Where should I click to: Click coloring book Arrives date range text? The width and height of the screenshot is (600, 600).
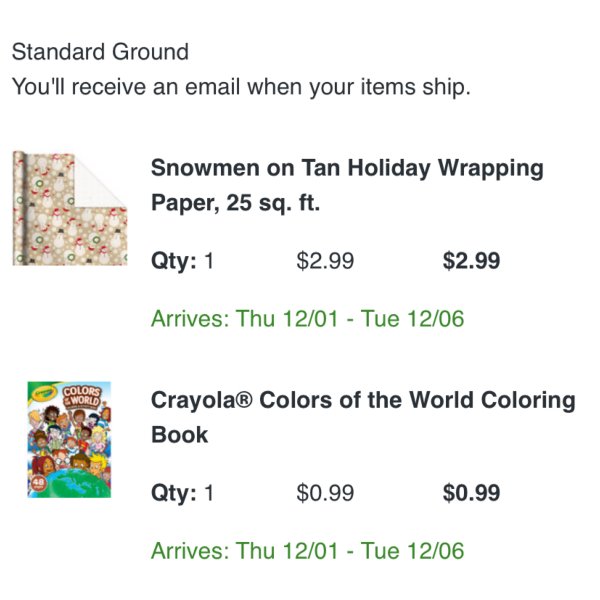click(308, 551)
